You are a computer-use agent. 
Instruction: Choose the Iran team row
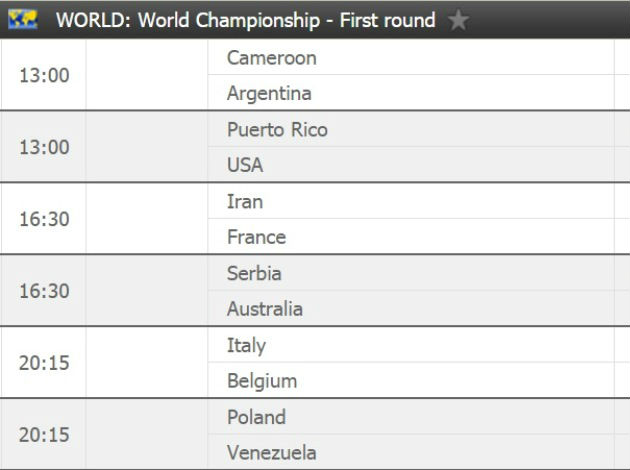(x=245, y=202)
